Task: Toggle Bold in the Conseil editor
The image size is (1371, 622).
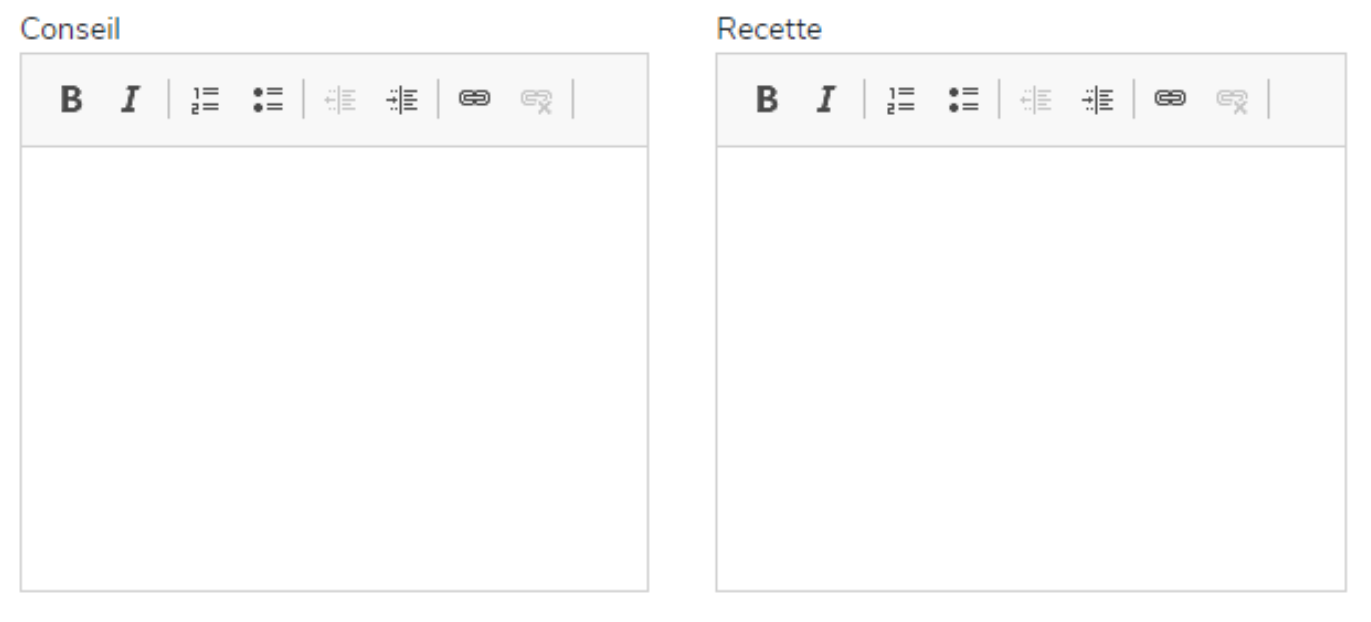Action: click(70, 99)
